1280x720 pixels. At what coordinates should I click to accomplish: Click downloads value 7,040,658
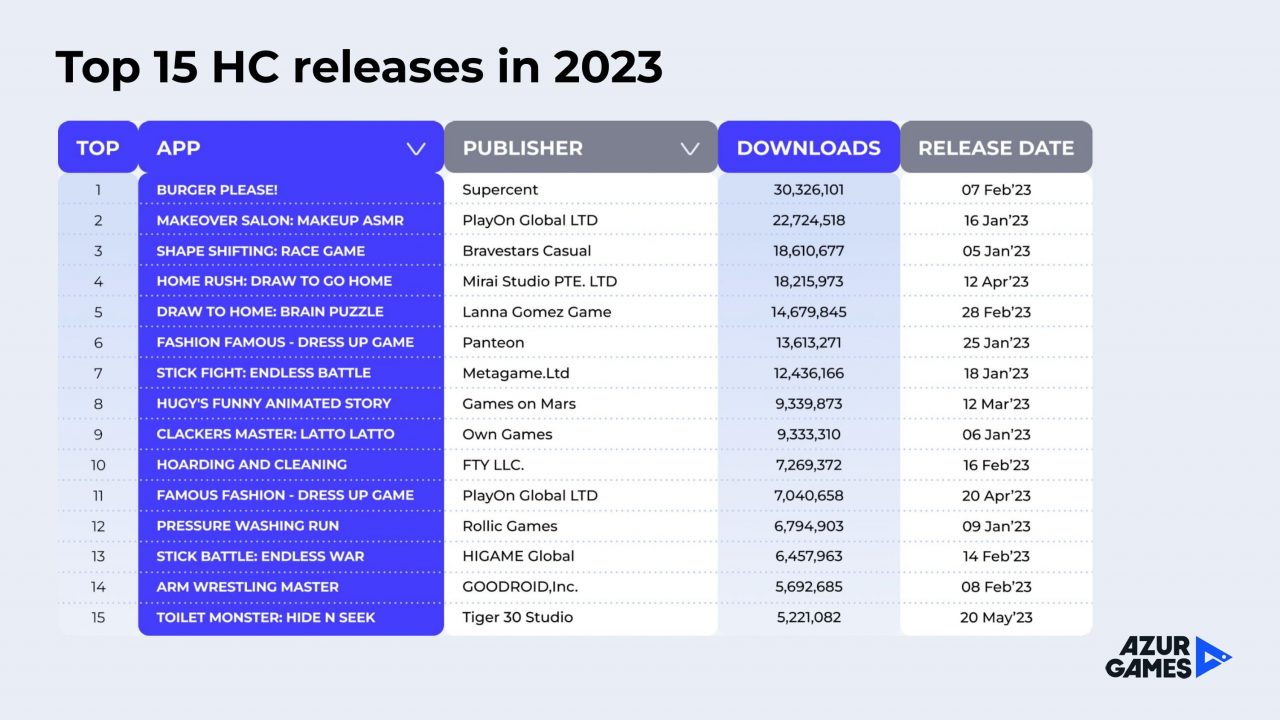pyautogui.click(x=809, y=495)
